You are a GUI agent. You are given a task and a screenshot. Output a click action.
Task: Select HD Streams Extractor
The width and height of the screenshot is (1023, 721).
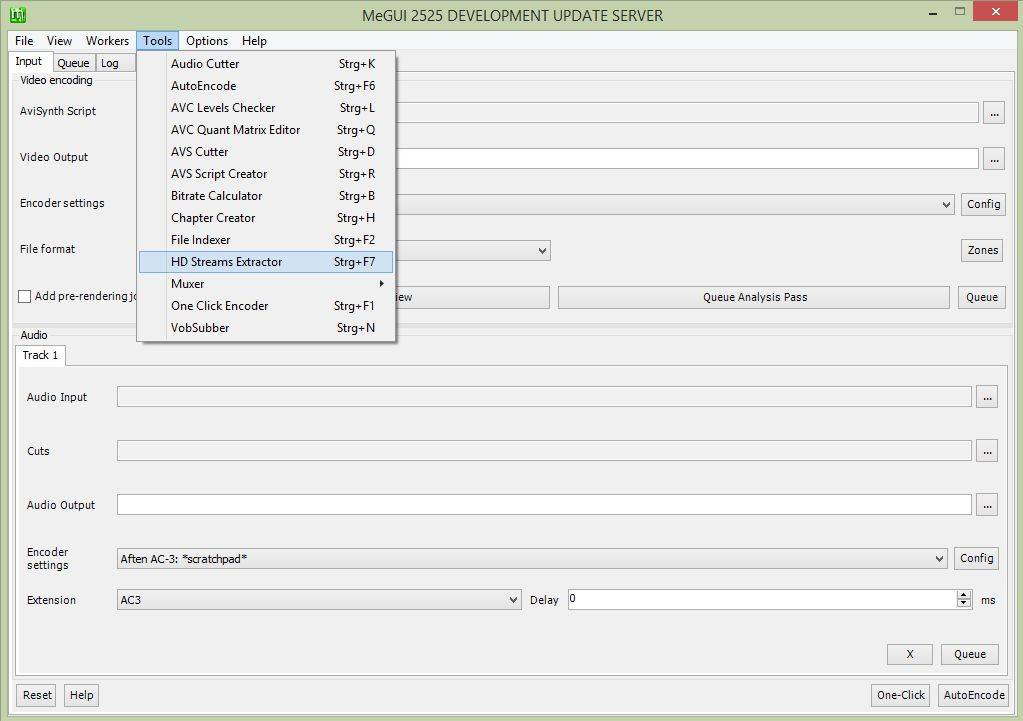tap(266, 262)
